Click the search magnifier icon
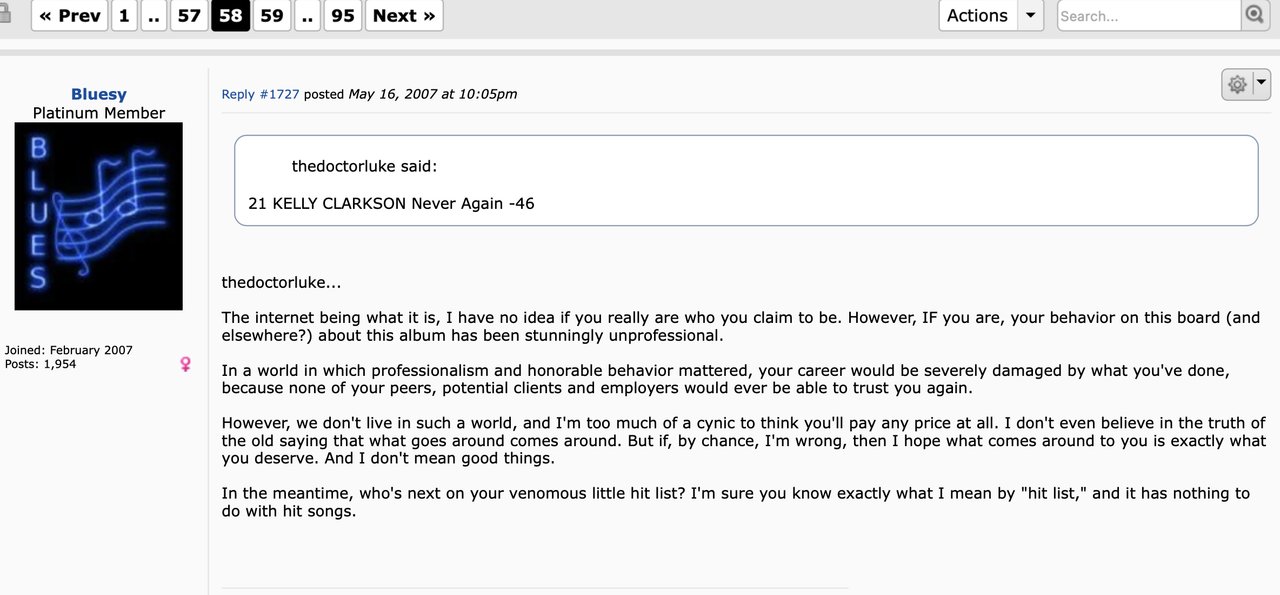1280x595 pixels. [1254, 15]
